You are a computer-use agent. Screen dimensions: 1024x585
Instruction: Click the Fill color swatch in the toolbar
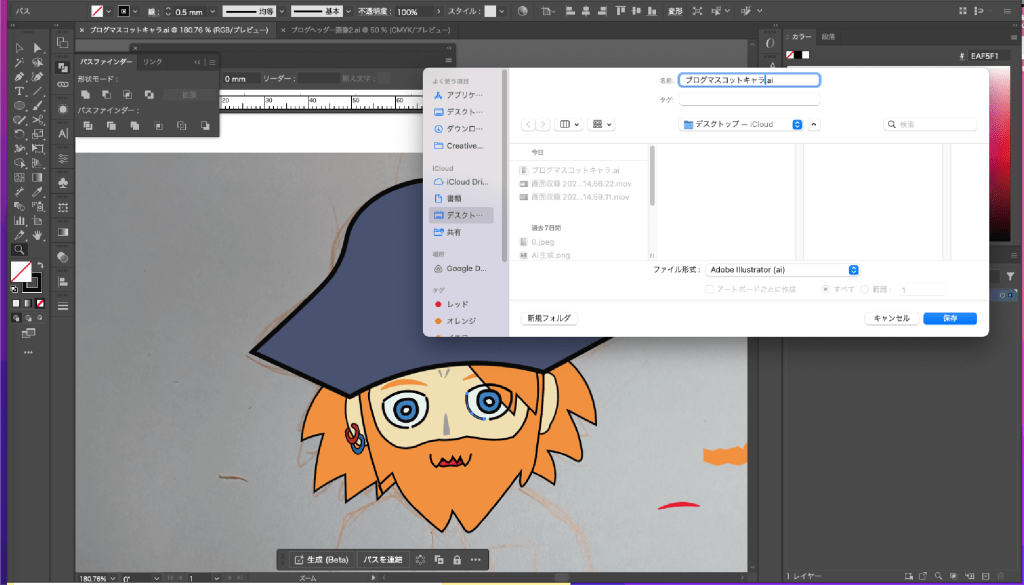click(20, 271)
